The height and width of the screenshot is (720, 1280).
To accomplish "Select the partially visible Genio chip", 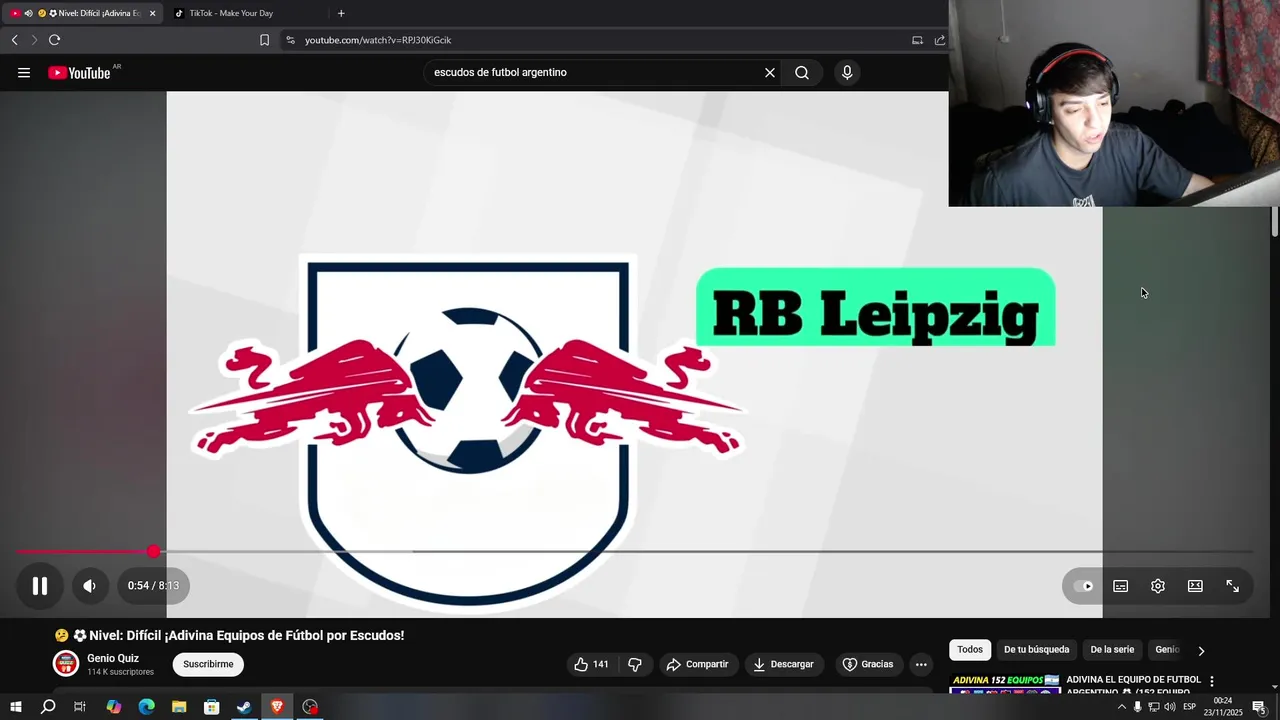I will [x=1167, y=650].
